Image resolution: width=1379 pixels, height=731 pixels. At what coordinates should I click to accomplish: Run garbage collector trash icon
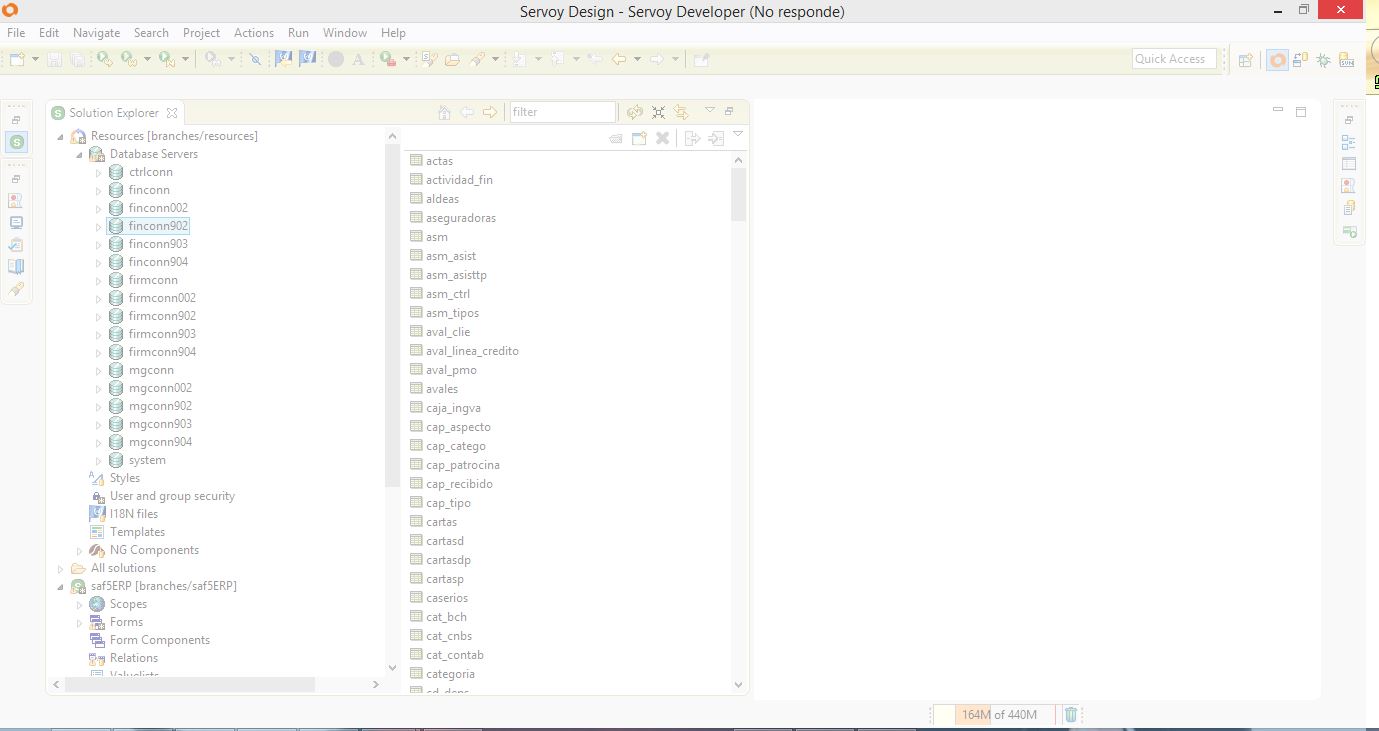click(1071, 714)
